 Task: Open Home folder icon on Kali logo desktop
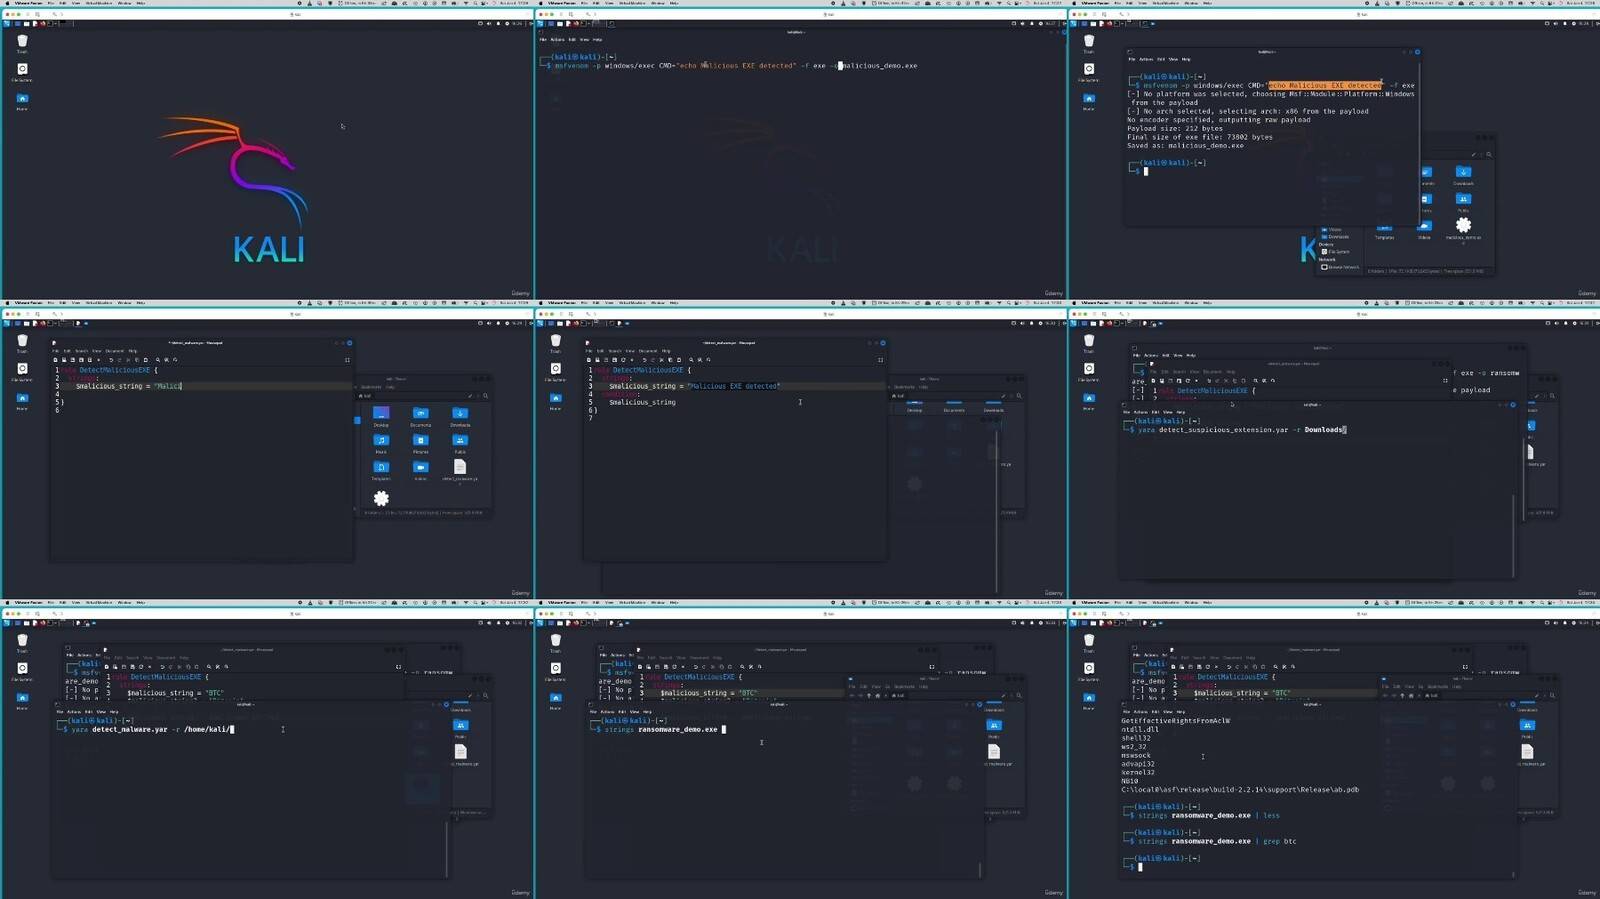coord(22,100)
